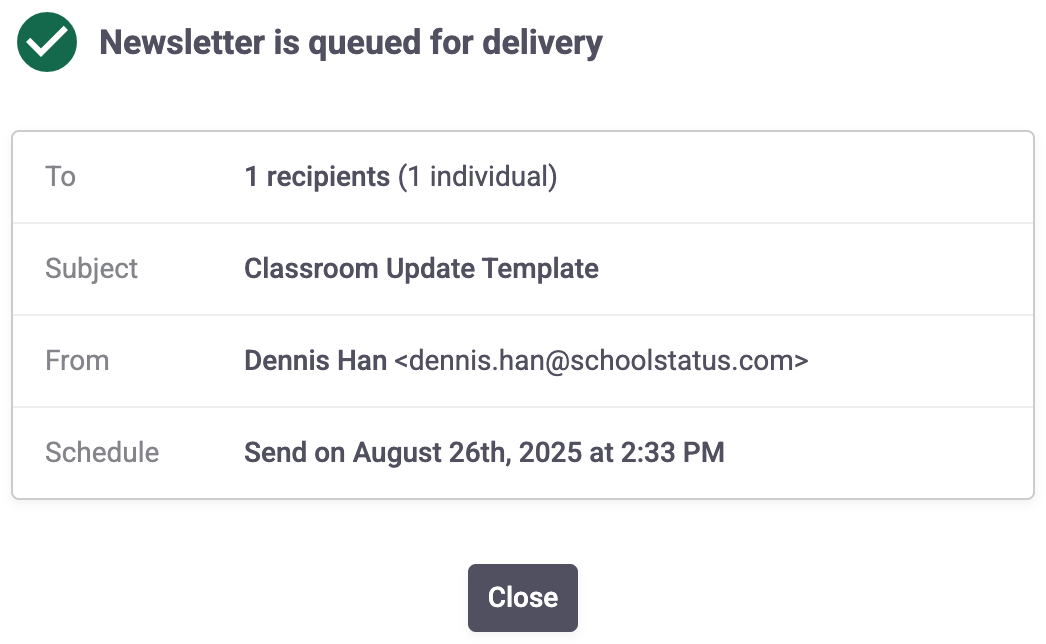
Task: Click the "Classroom Update Template" subject text
Action: (x=421, y=269)
